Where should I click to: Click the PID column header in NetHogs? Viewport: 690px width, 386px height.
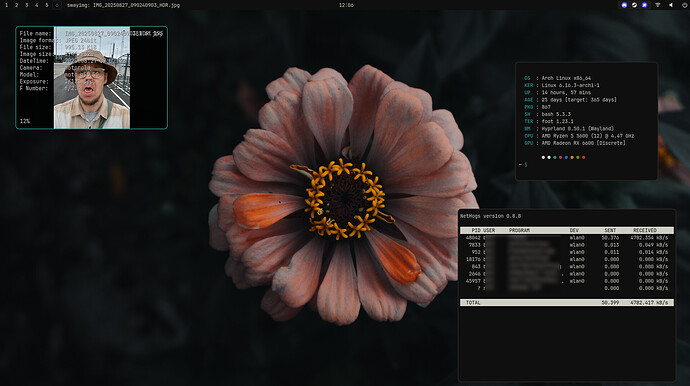coord(476,230)
